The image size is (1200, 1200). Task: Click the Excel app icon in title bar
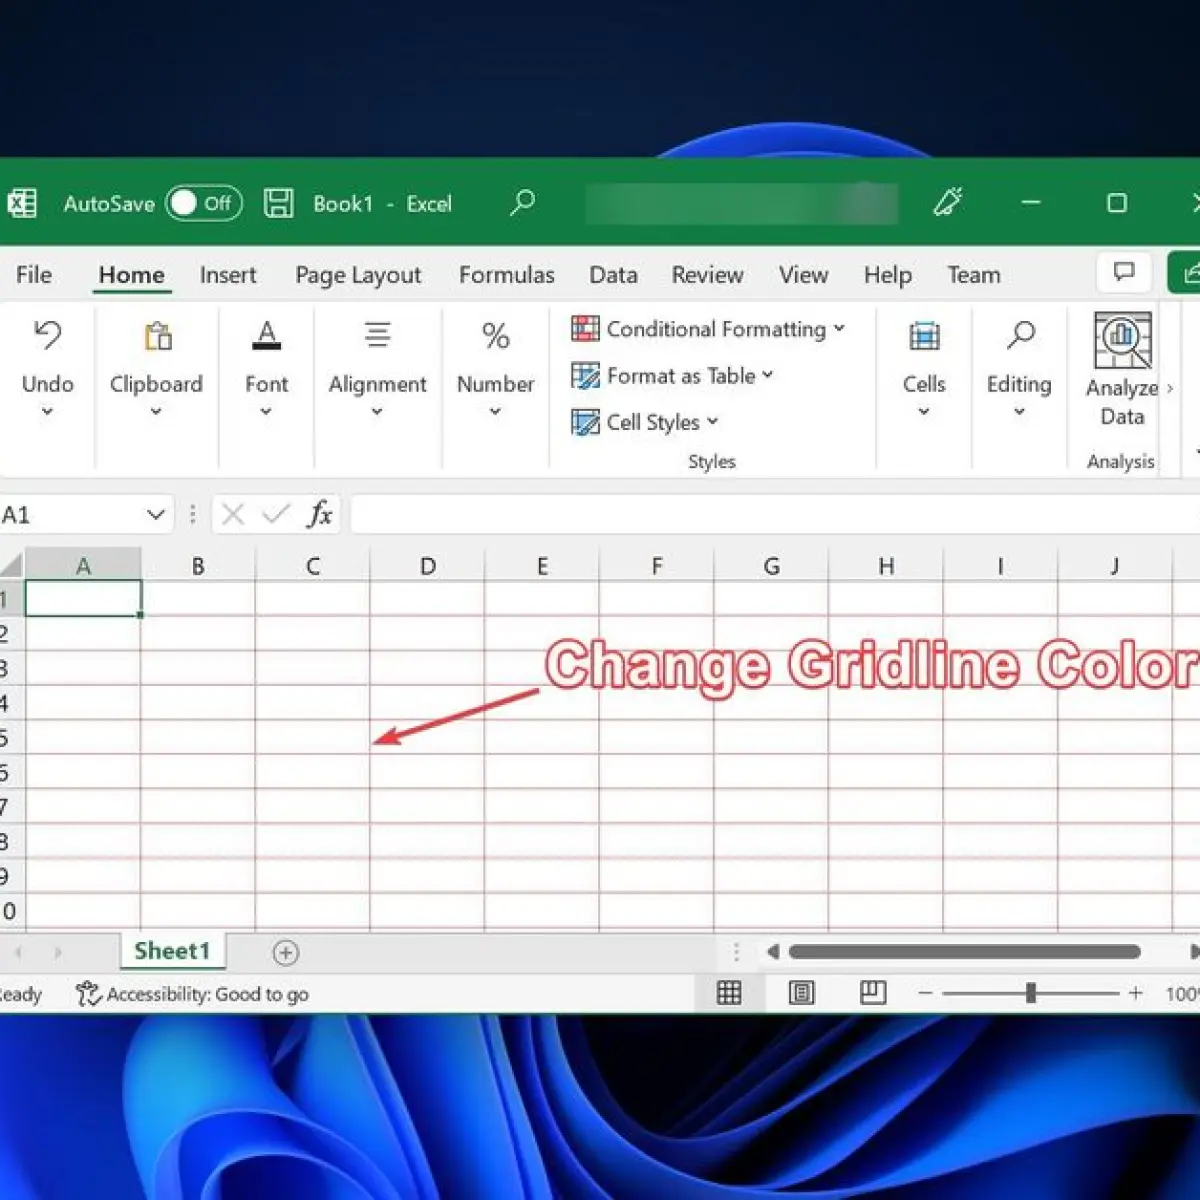tap(22, 204)
